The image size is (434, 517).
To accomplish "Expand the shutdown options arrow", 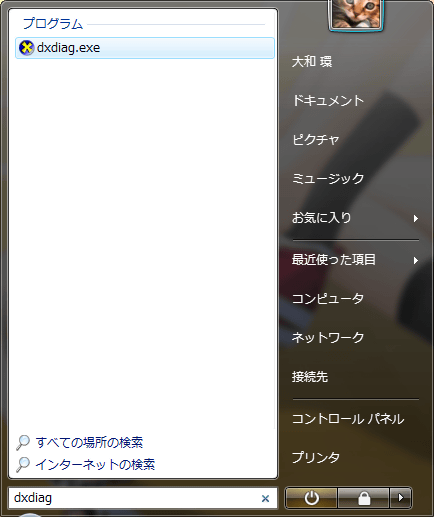I will pyautogui.click(x=401, y=498).
